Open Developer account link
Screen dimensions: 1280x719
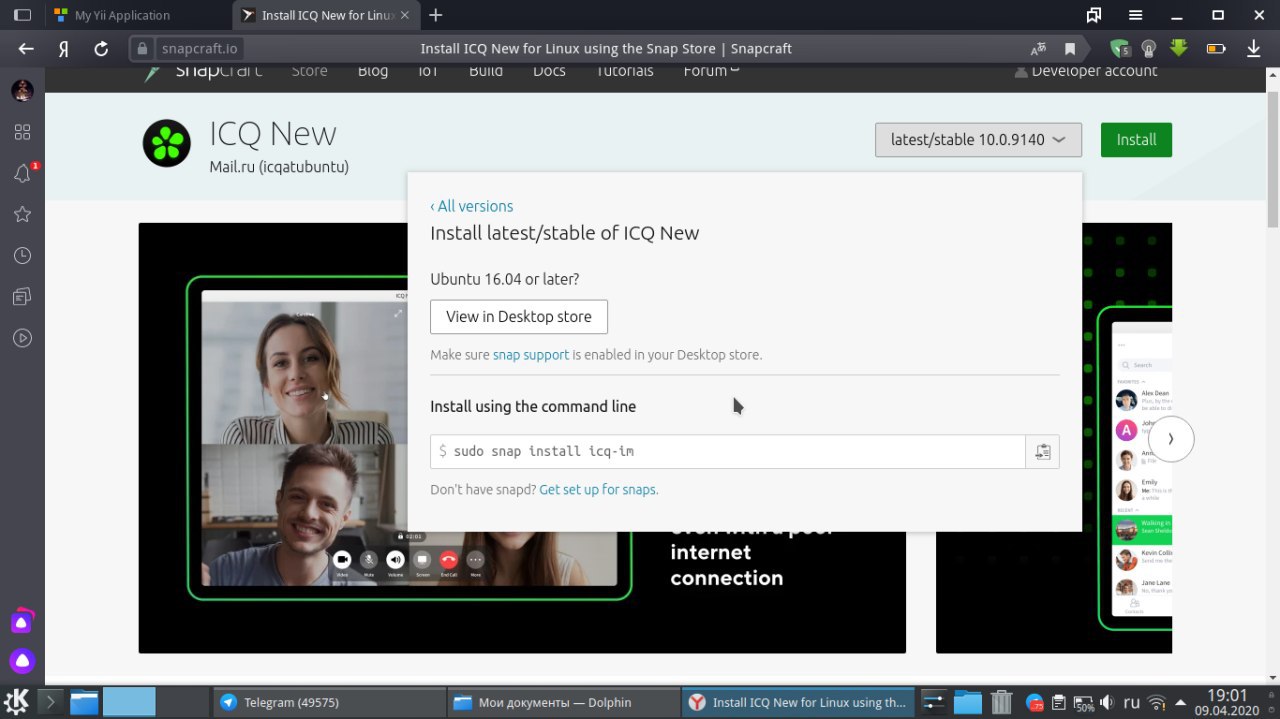click(x=1086, y=71)
